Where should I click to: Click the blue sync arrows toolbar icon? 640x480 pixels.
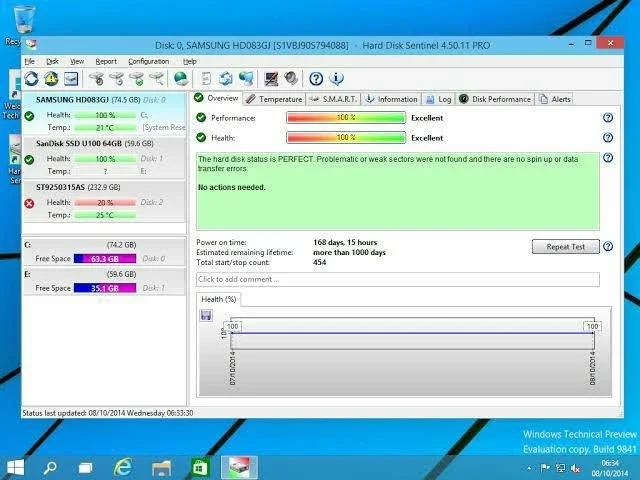226,78
